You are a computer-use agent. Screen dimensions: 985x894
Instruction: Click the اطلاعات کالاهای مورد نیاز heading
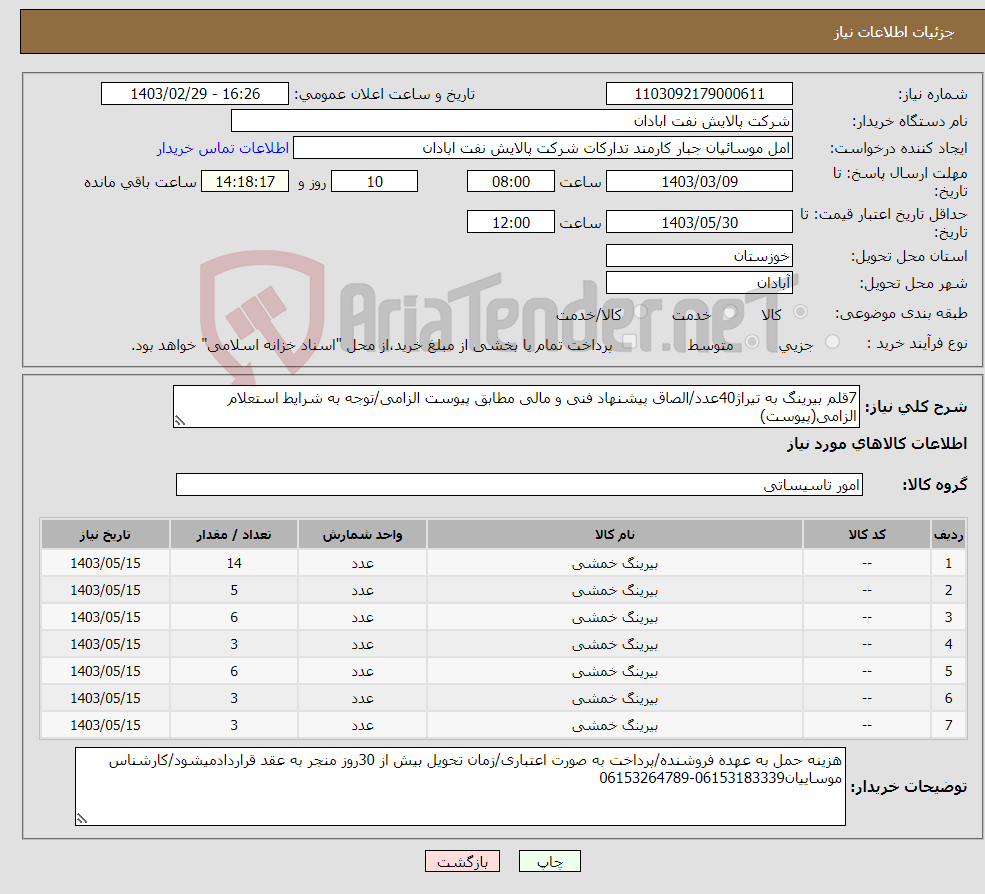(877, 444)
